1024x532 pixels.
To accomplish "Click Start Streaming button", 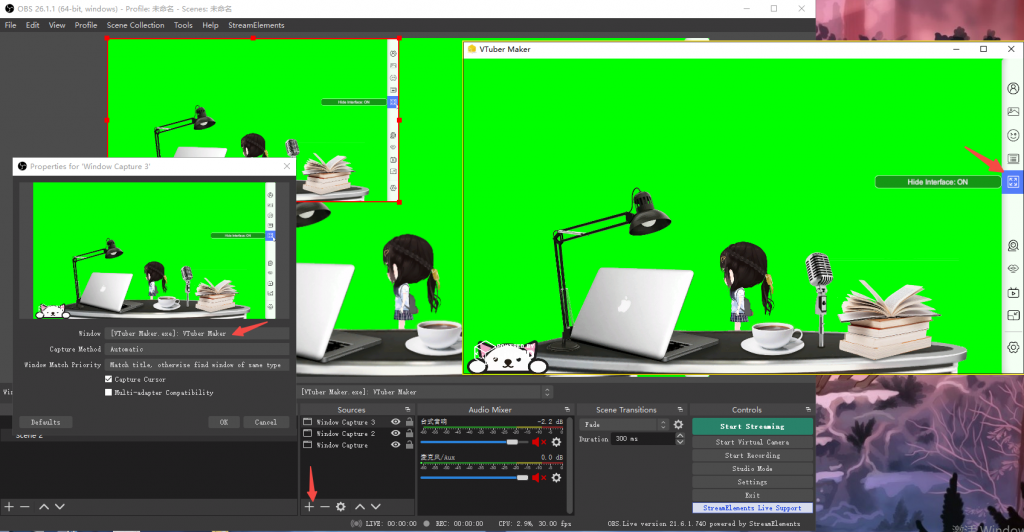I will (x=752, y=426).
